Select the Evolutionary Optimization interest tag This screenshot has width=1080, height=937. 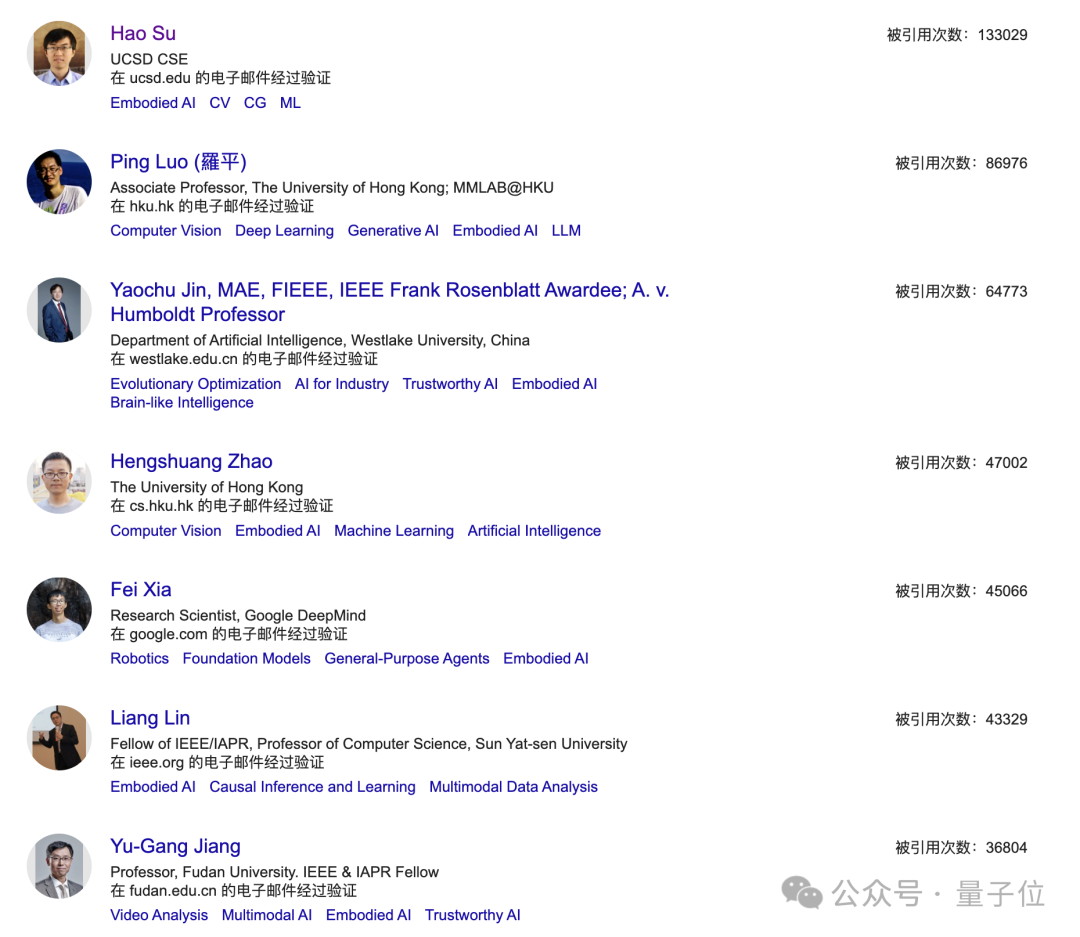point(196,384)
